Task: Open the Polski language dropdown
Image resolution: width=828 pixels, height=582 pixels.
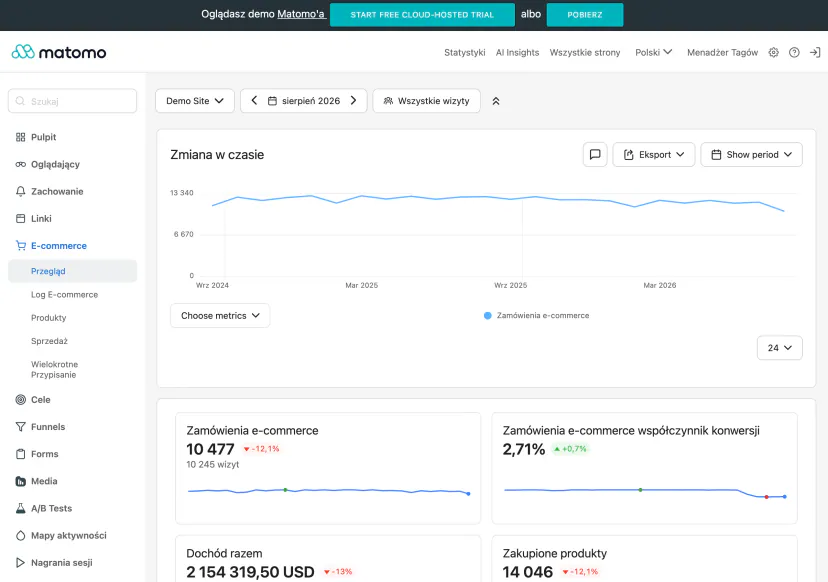Action: tap(653, 52)
